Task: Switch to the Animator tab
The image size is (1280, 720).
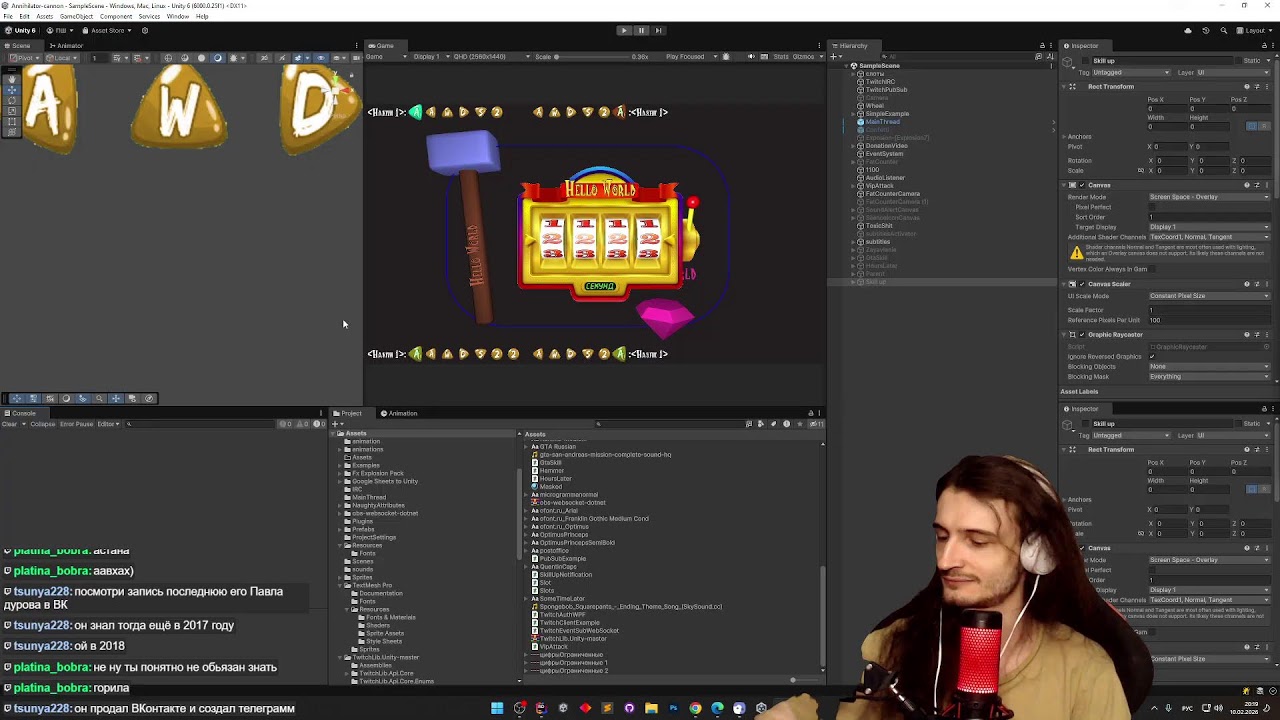Action: tap(68, 45)
